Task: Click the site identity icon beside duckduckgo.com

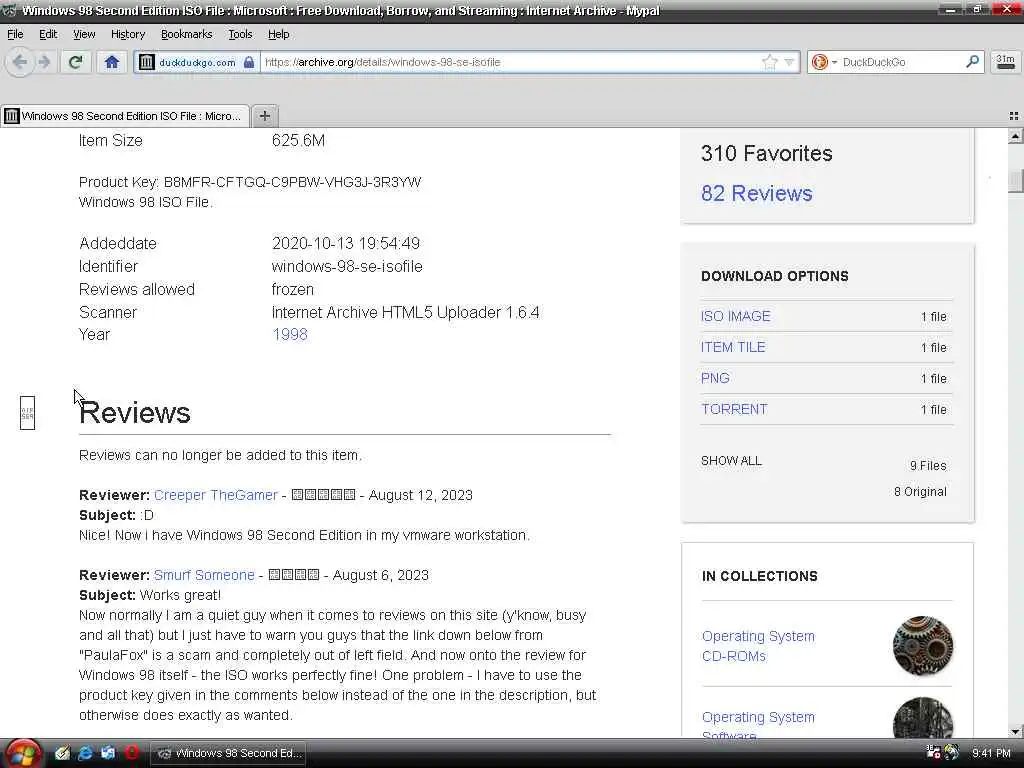Action: click(146, 62)
